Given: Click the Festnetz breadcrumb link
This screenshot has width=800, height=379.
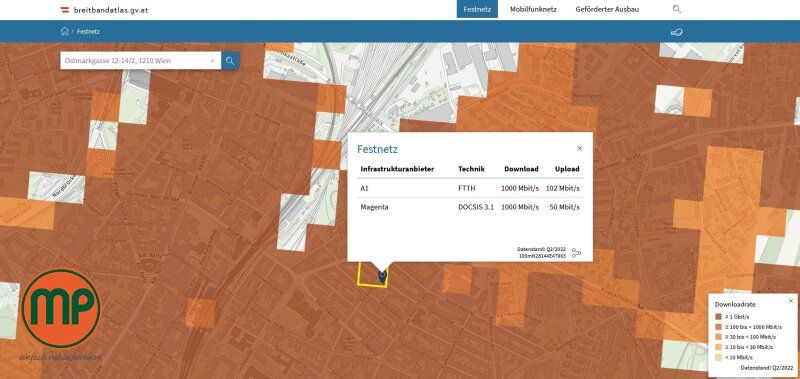Looking at the screenshot, I should pos(88,32).
